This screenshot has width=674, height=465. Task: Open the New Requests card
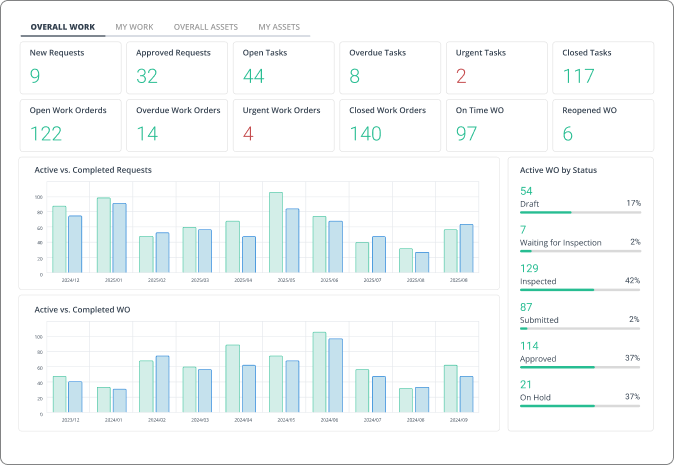[71, 67]
